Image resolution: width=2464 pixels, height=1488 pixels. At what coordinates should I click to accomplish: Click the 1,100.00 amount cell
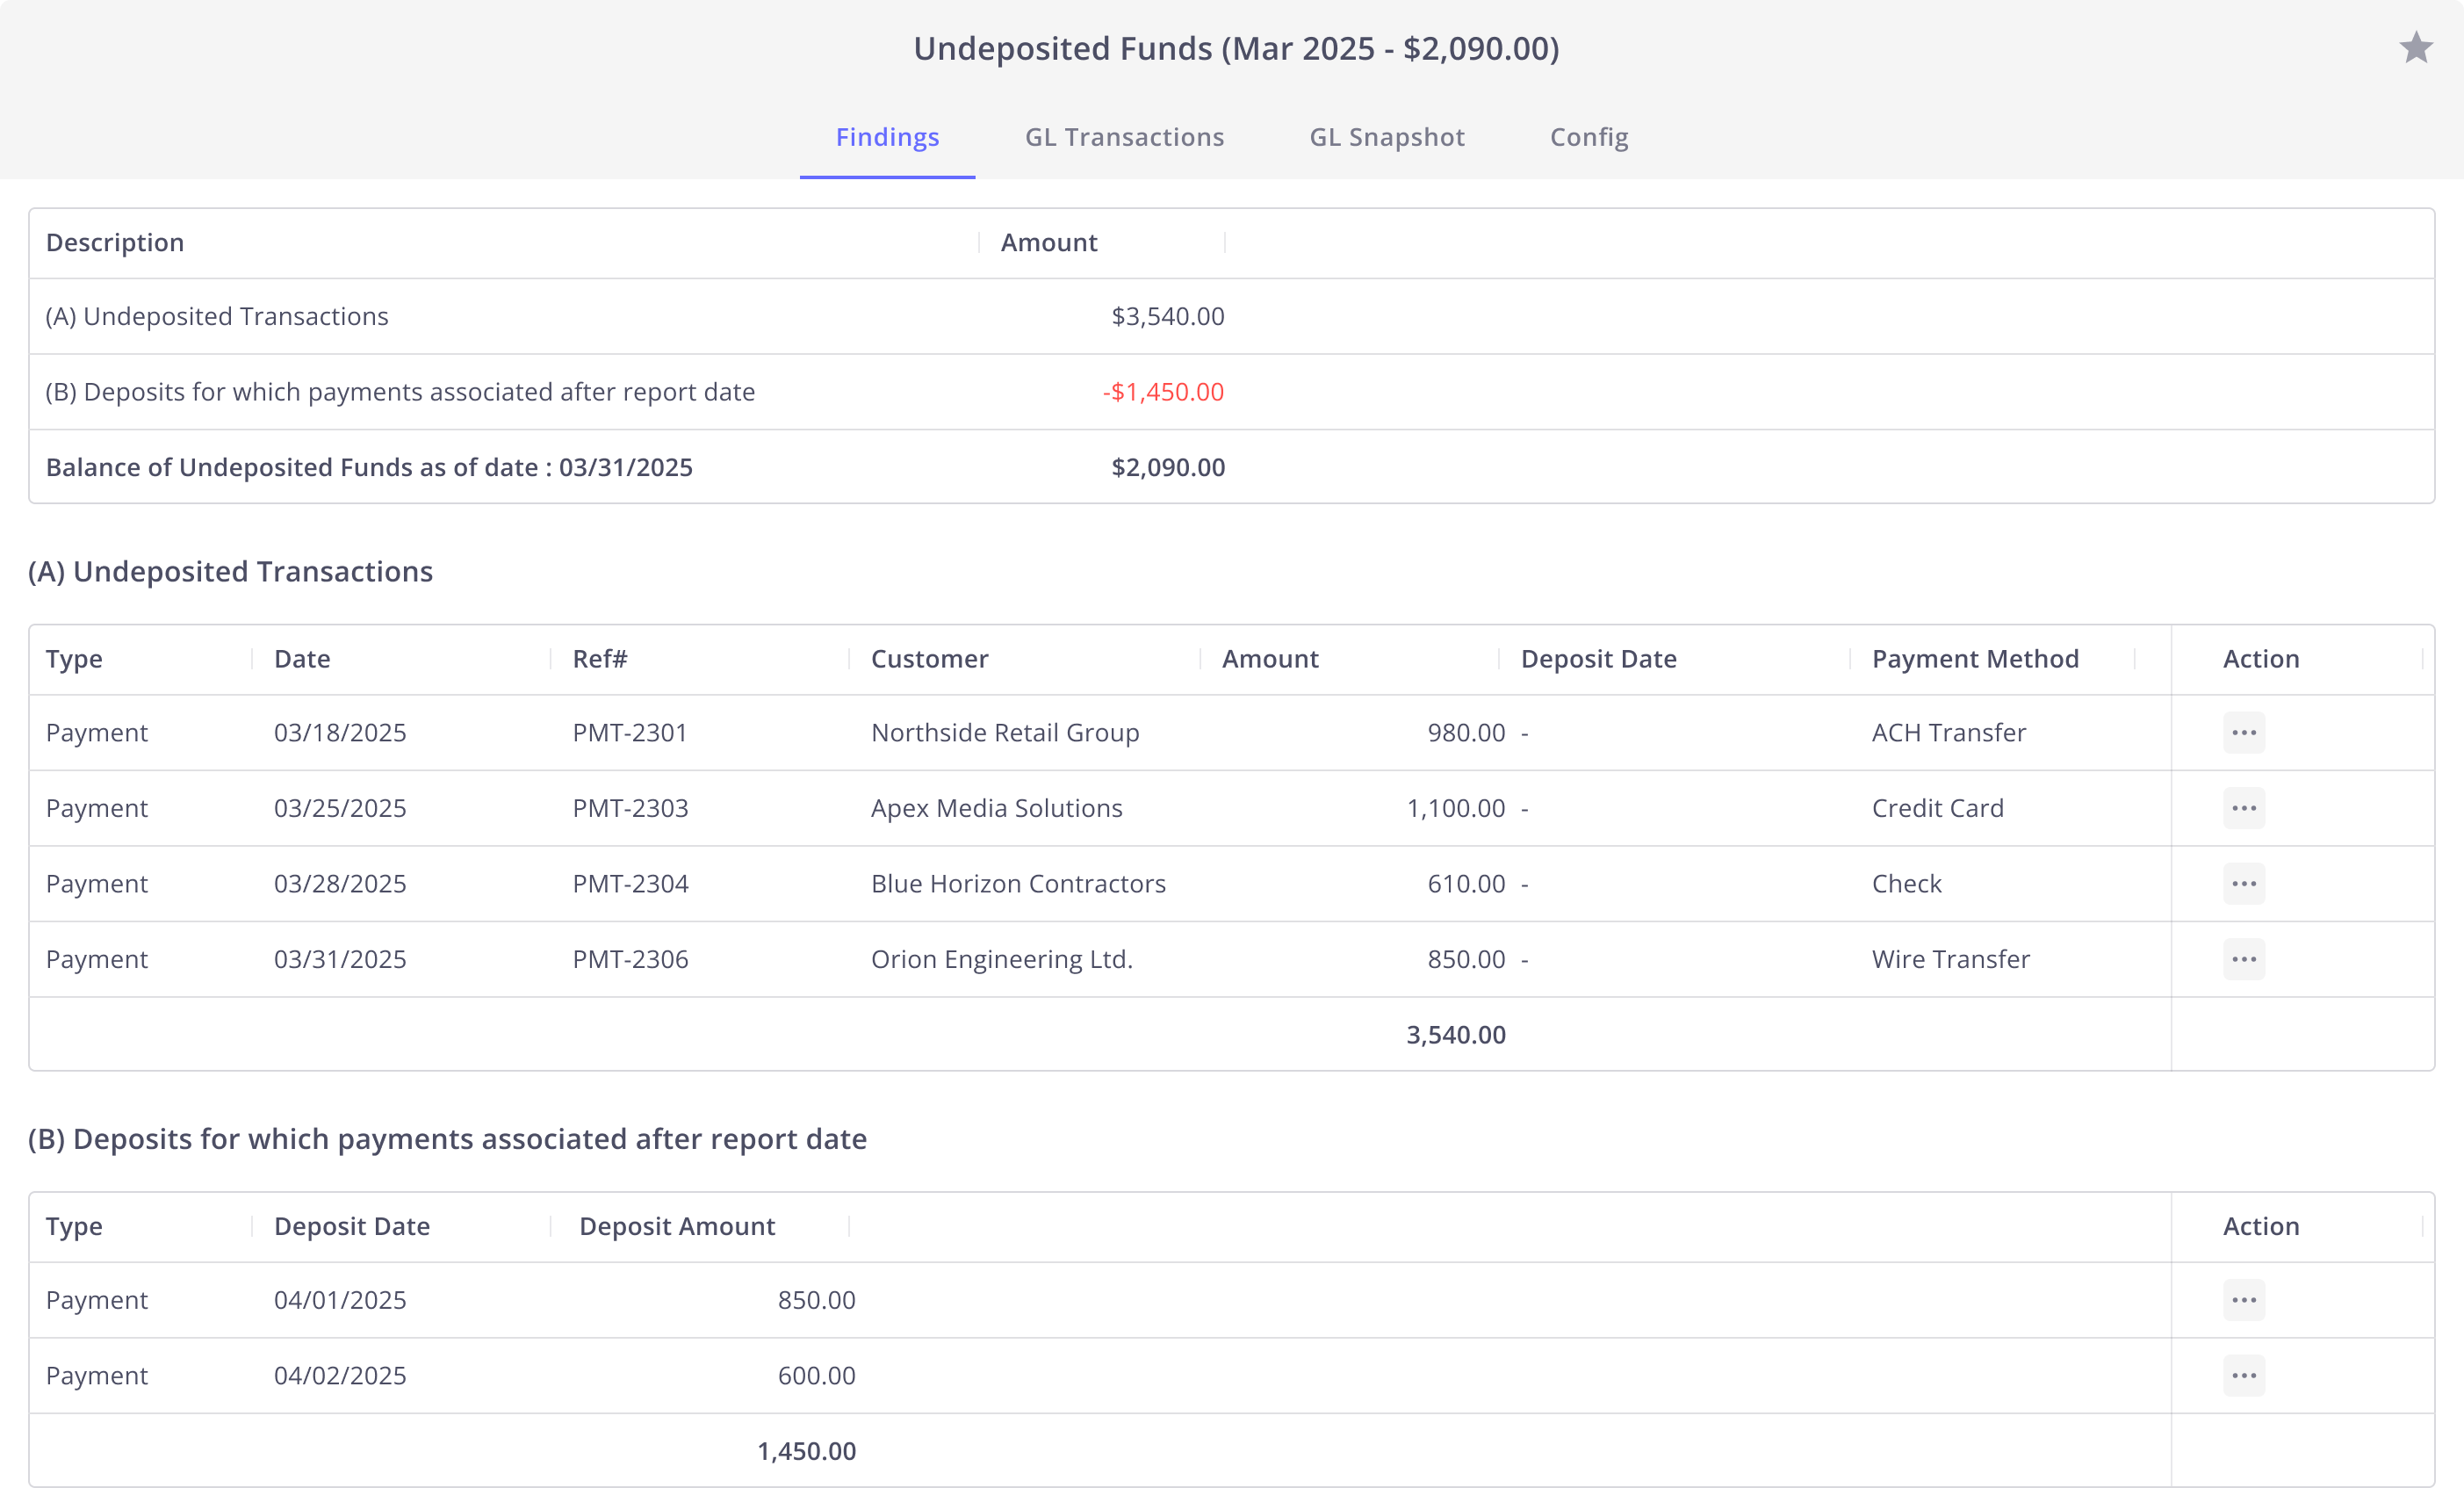[x=1455, y=808]
